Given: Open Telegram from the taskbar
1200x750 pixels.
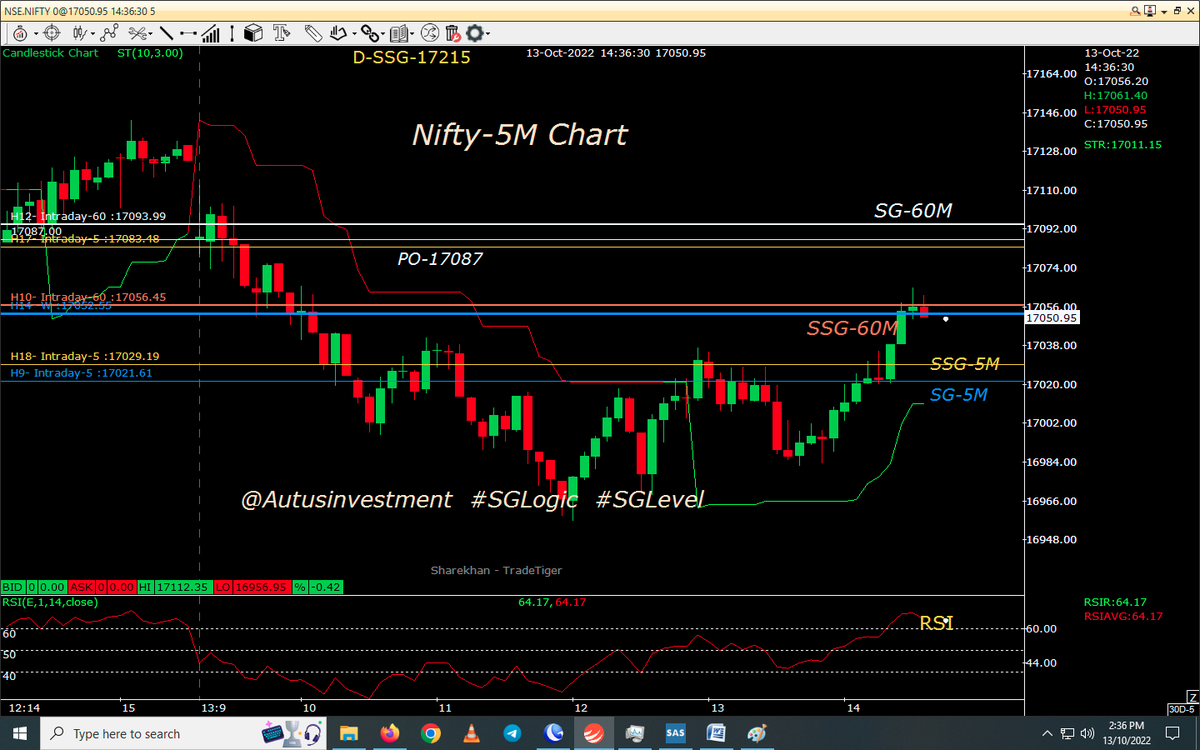Looking at the screenshot, I should 511,733.
